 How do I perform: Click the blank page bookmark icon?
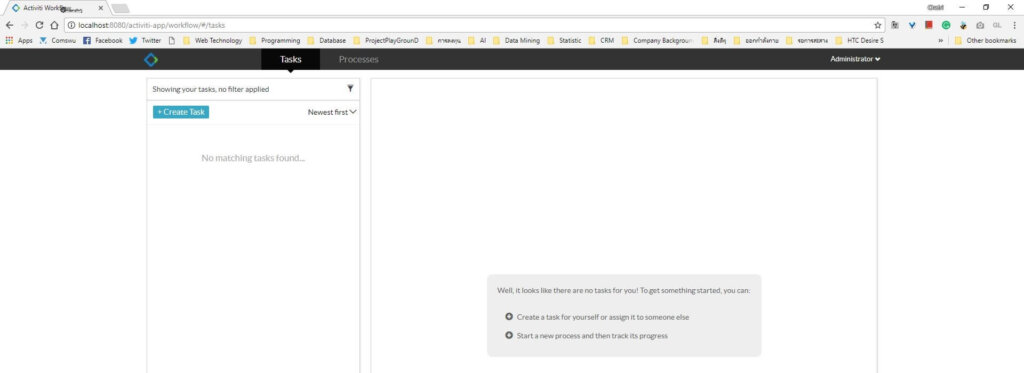click(171, 41)
